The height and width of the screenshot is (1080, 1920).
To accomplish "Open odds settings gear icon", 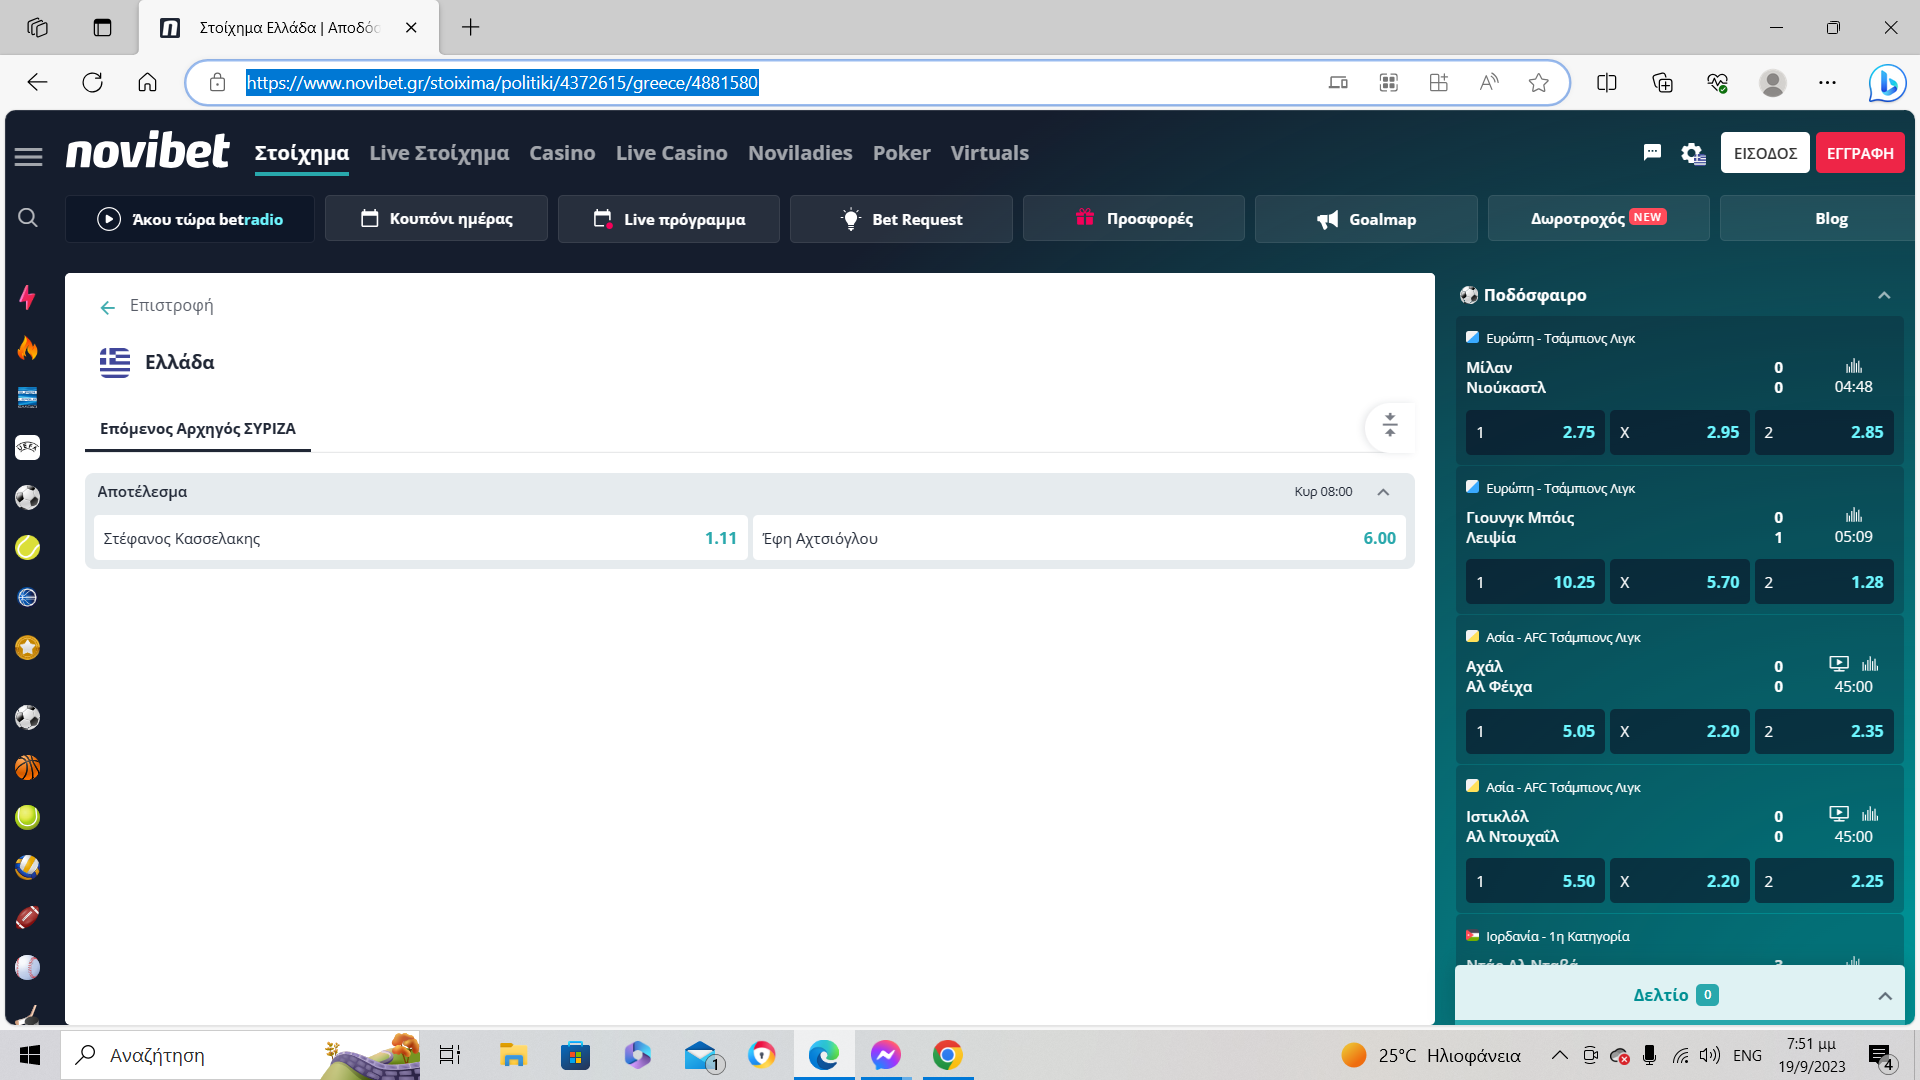I will tap(1692, 153).
